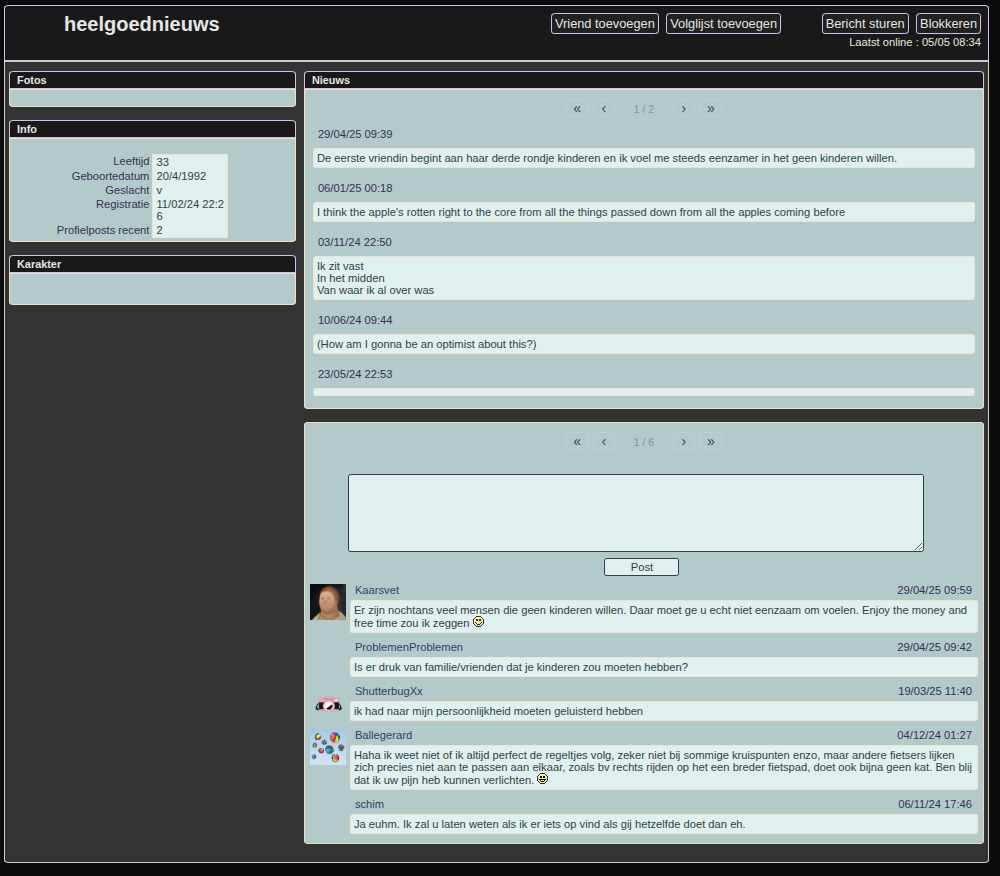Click the Registratie date value
Viewport: 1000px width, 876px height.
190,210
